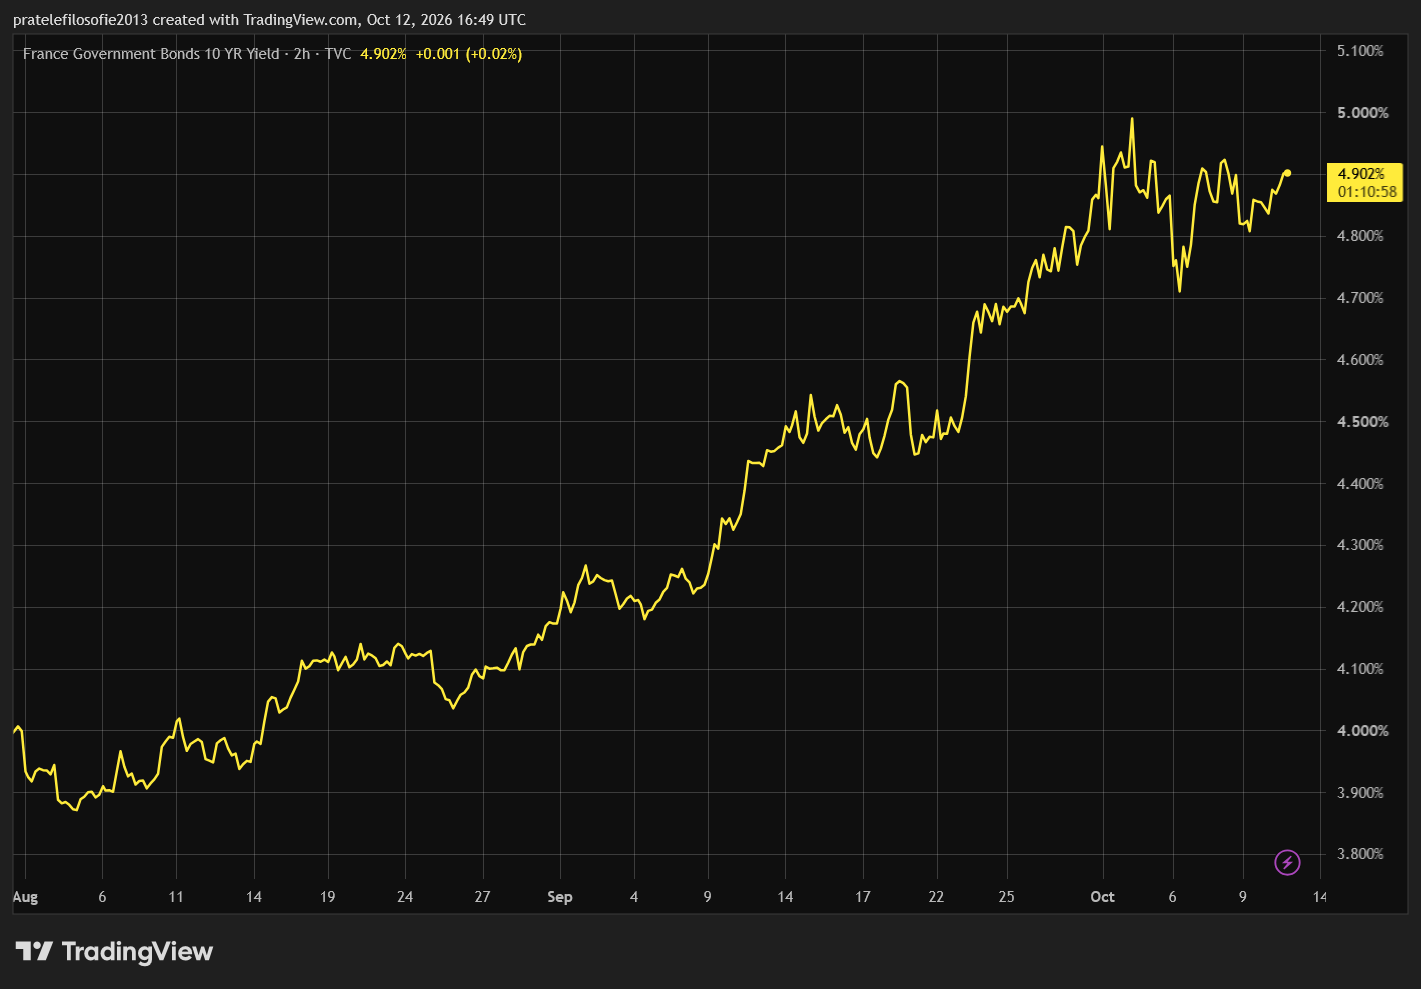Click the 17 date label on the time axis
Screen dimensions: 1421x989
(863, 897)
